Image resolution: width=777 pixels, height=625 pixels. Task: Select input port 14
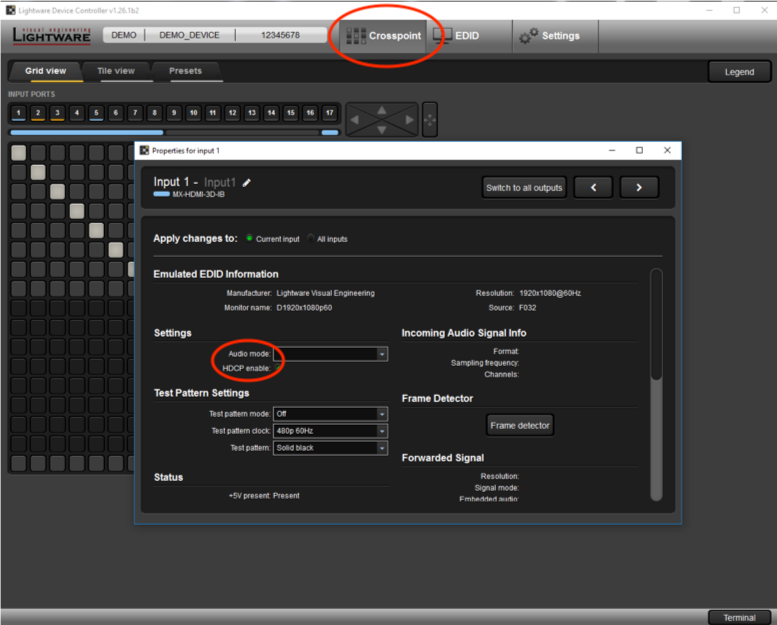(x=271, y=113)
